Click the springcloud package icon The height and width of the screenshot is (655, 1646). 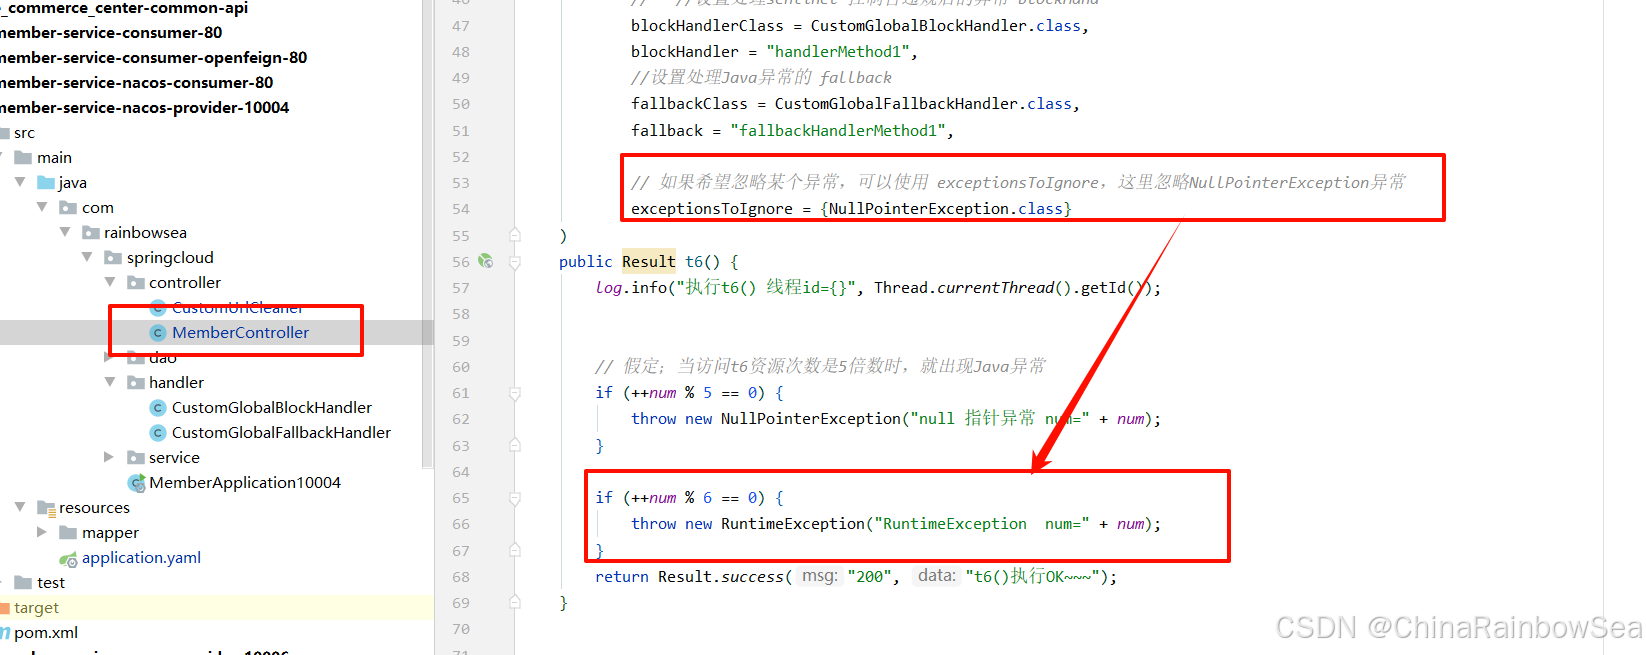pyautogui.click(x=113, y=257)
